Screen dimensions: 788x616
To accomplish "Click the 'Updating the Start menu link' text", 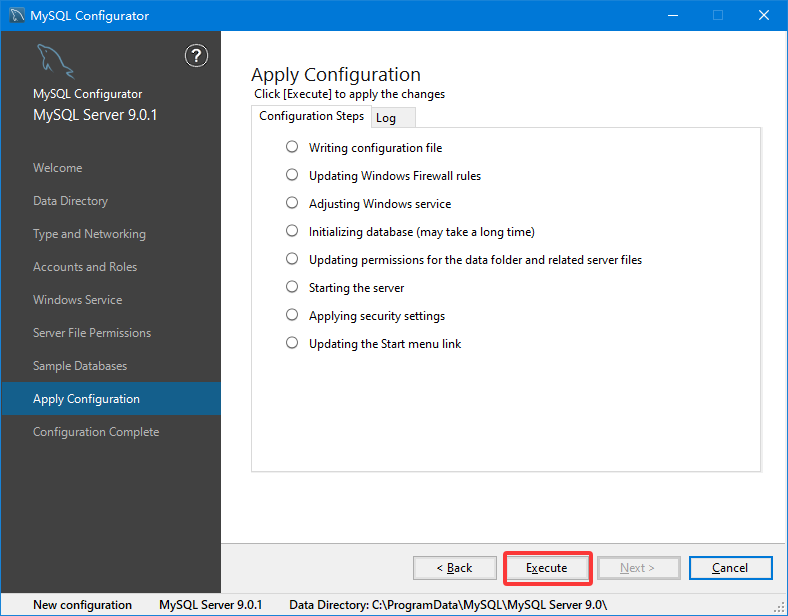I will pos(385,344).
